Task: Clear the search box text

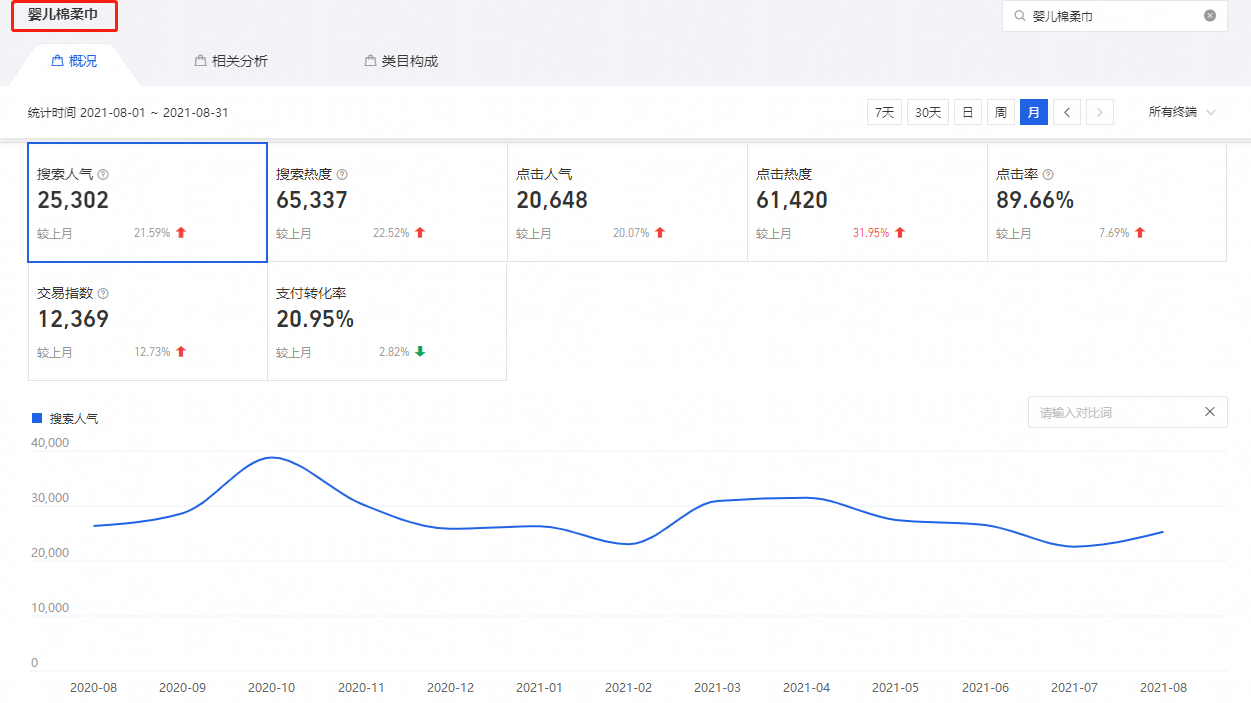Action: point(1209,16)
